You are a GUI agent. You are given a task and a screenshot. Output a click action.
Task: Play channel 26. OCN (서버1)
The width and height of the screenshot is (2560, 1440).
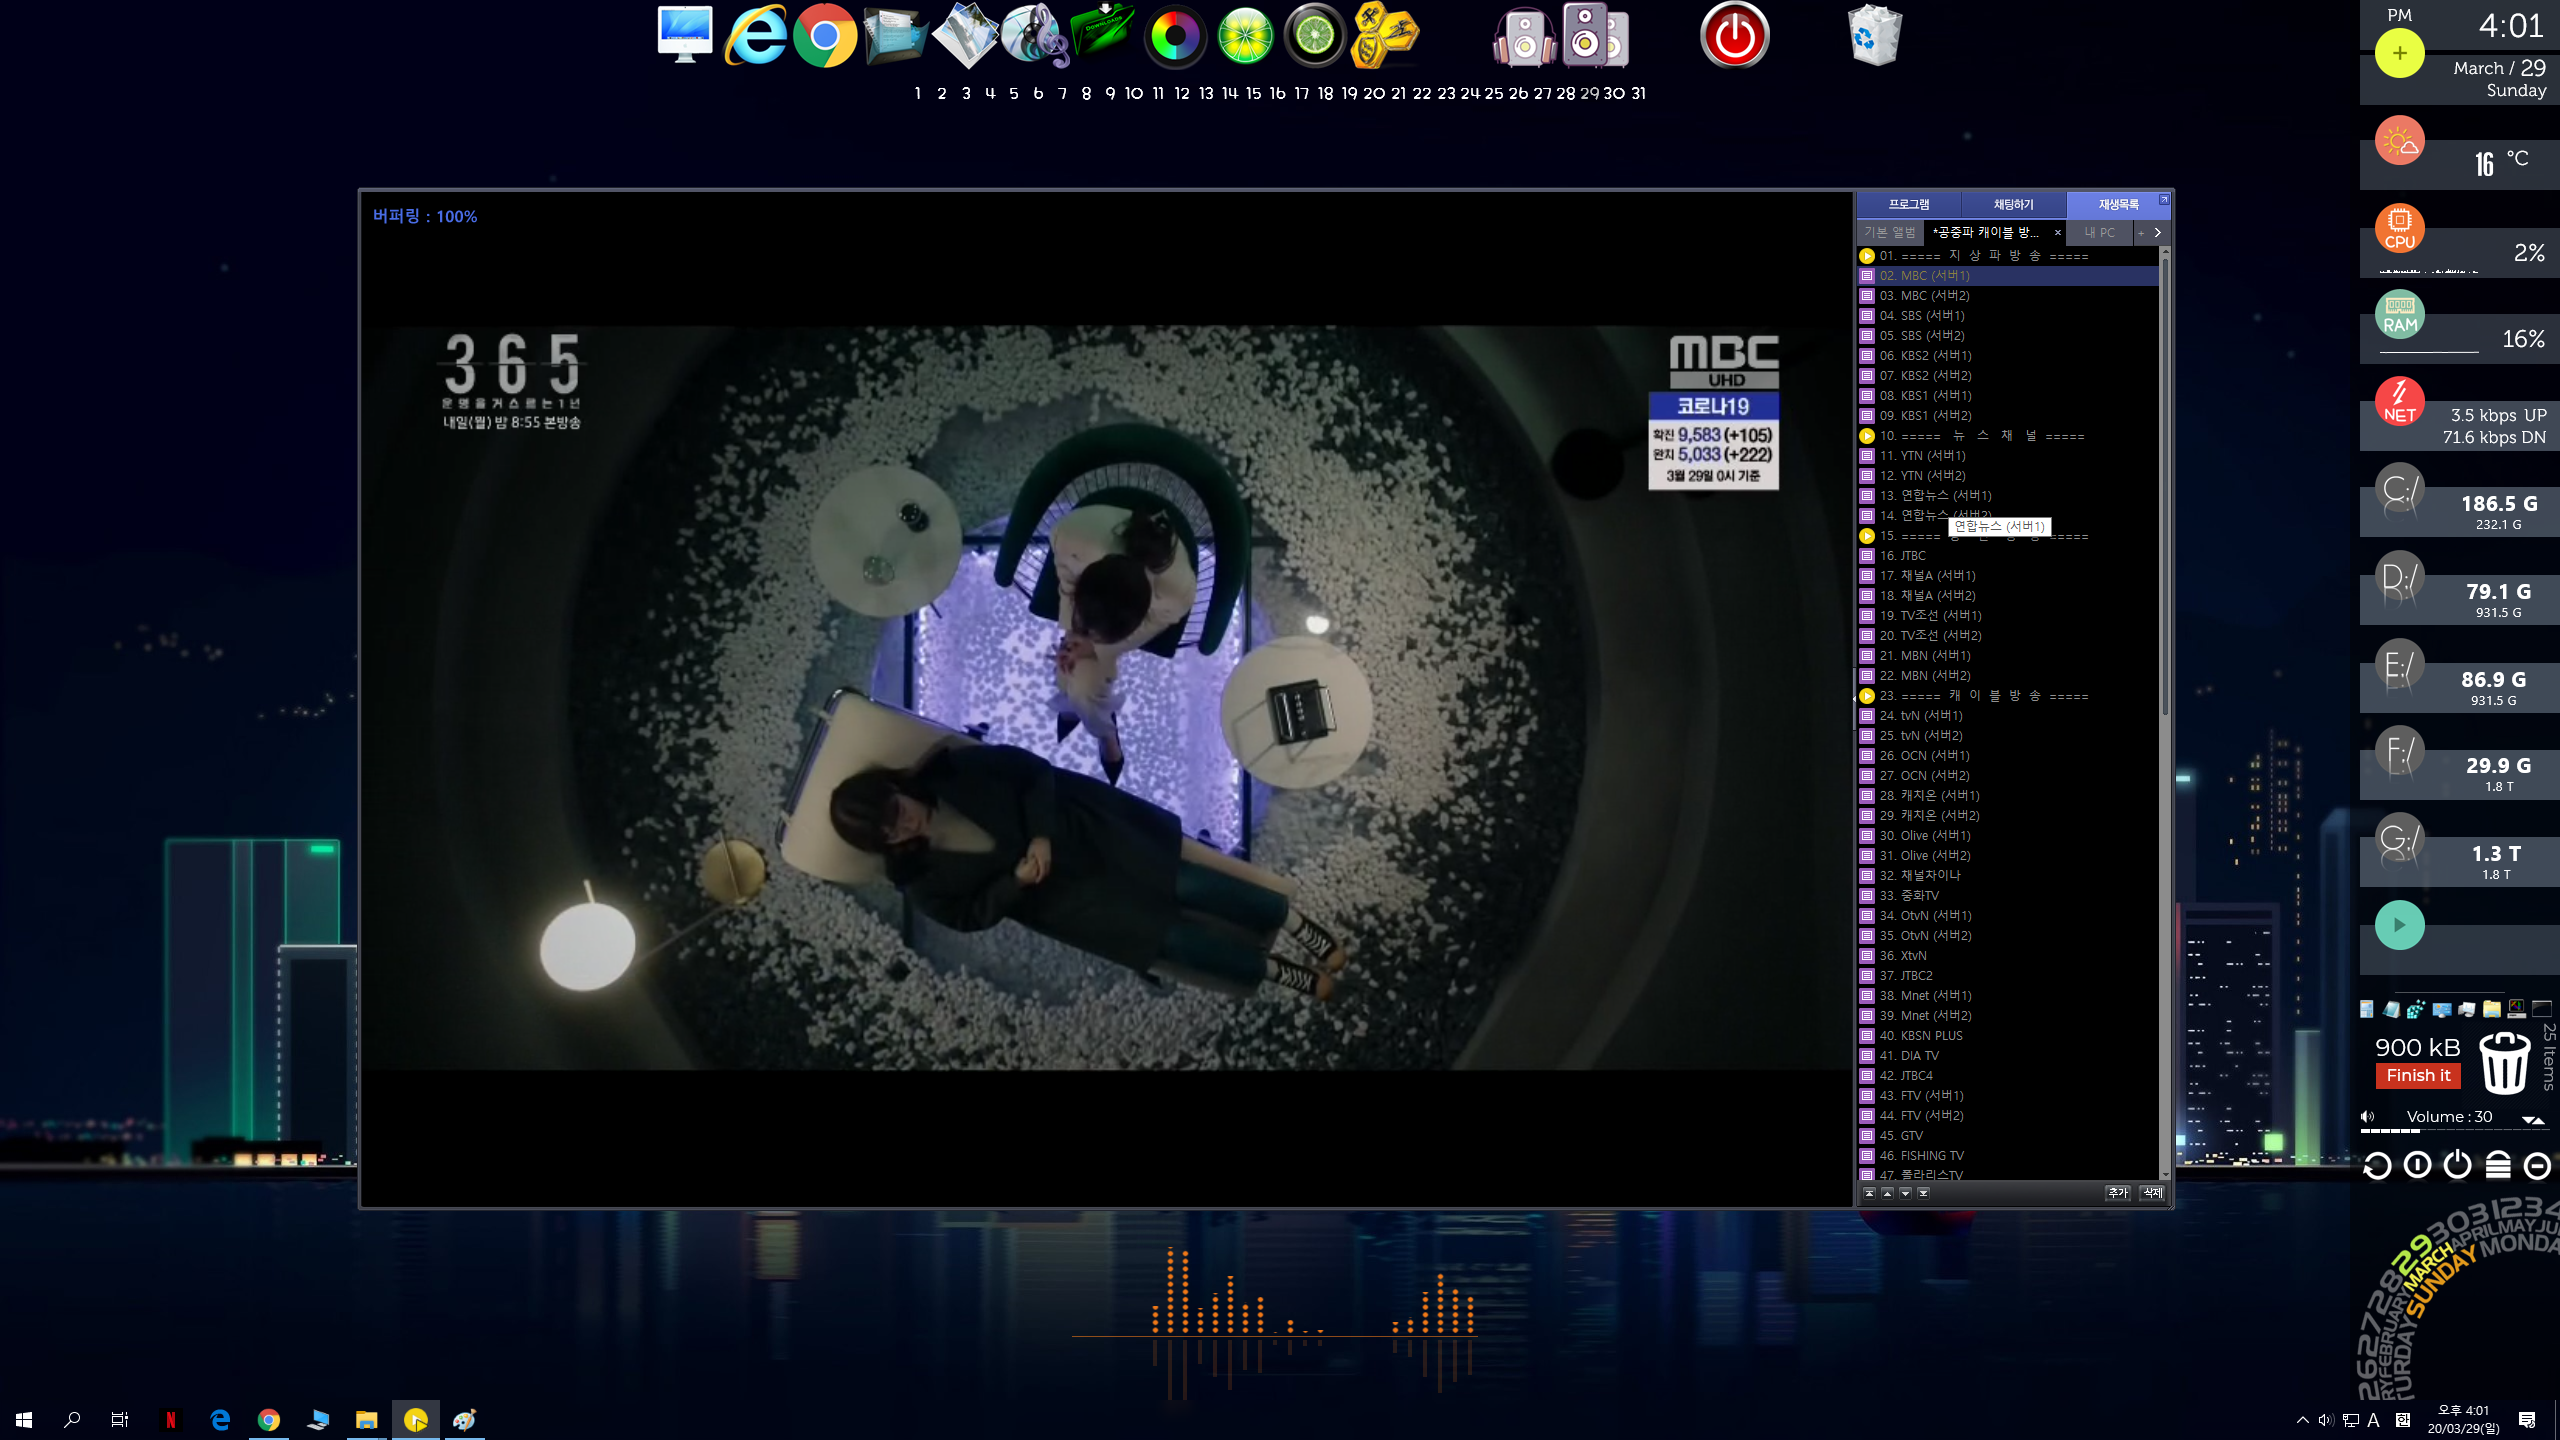pyautogui.click(x=2008, y=756)
